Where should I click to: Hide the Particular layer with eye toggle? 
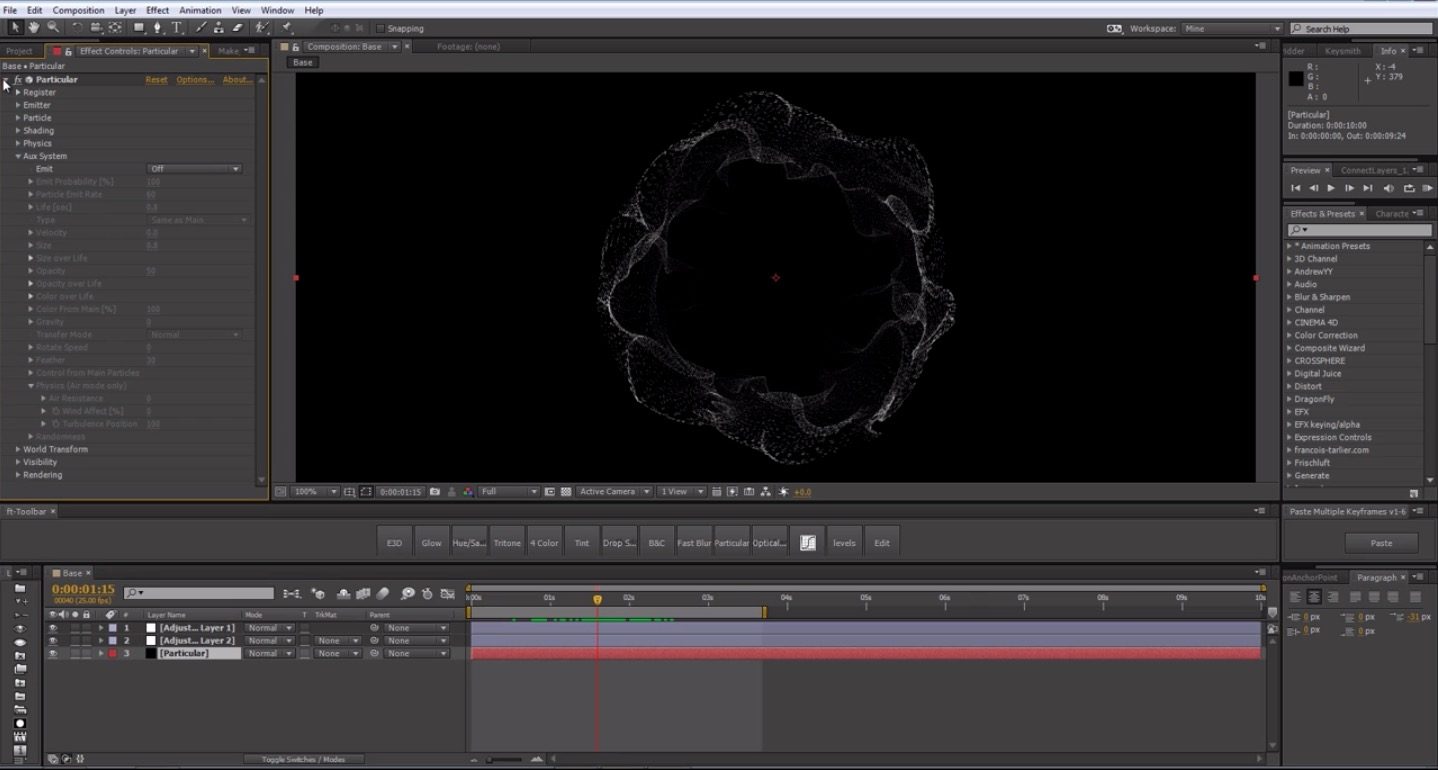point(53,653)
